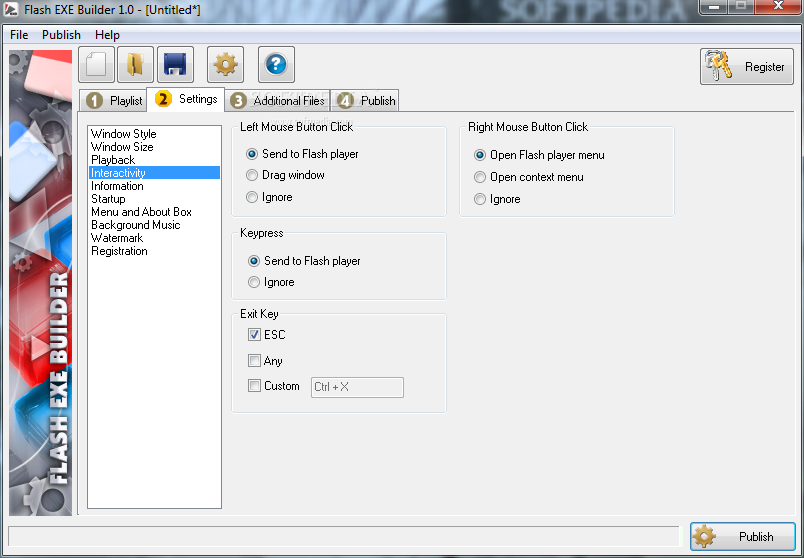Viewport: 804px width, 558px height.
Task: Open the File menu
Action: [19, 35]
